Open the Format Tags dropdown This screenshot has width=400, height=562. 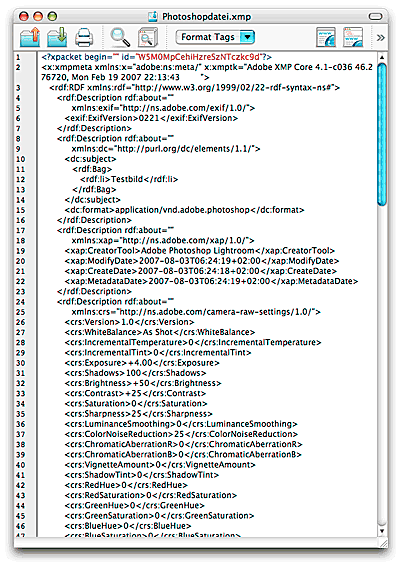pos(215,37)
